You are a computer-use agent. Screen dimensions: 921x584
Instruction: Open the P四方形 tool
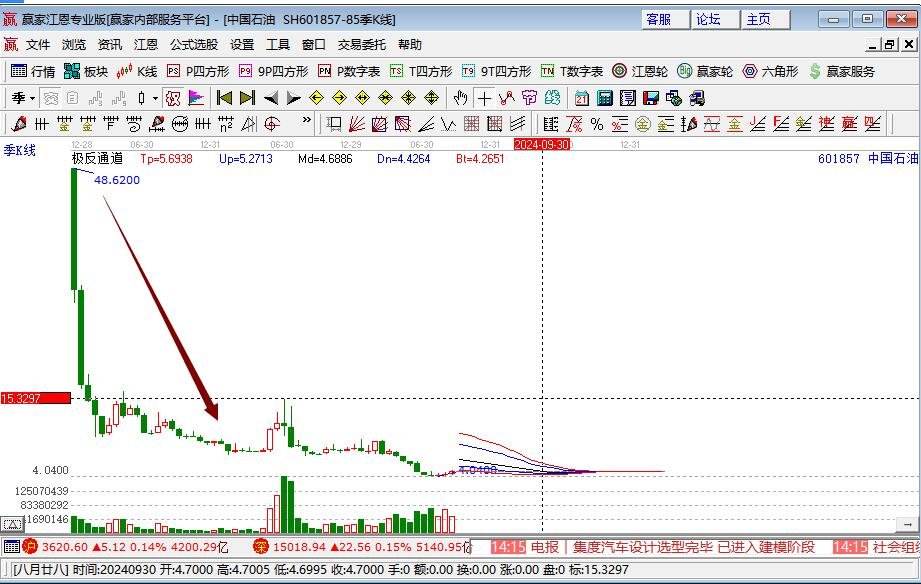point(198,71)
